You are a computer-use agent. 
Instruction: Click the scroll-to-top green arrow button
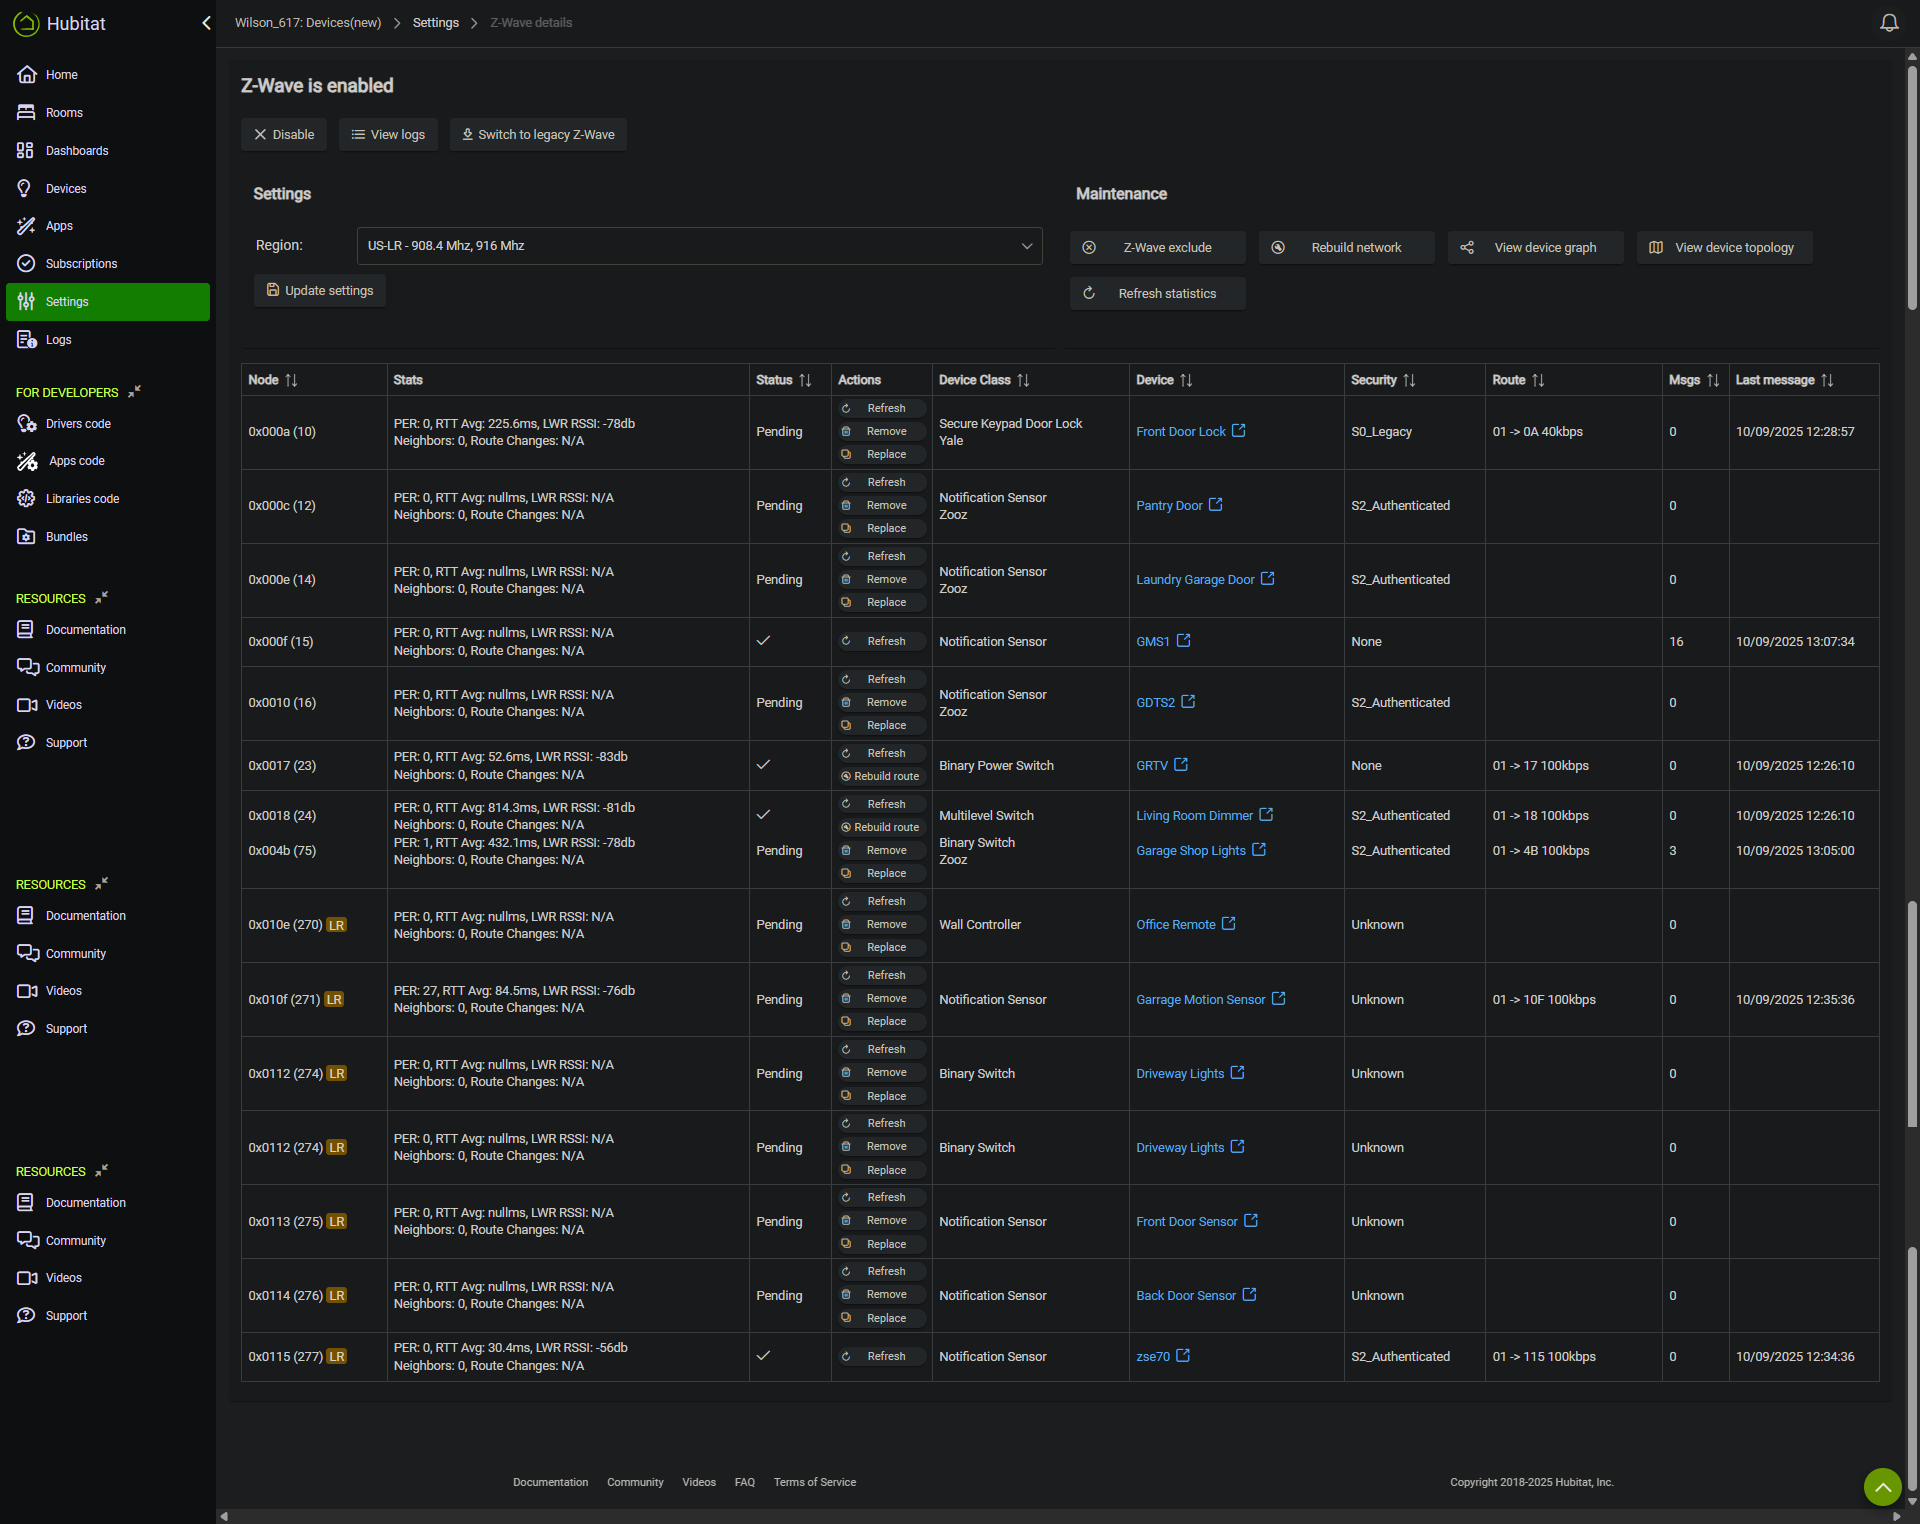1882,1486
